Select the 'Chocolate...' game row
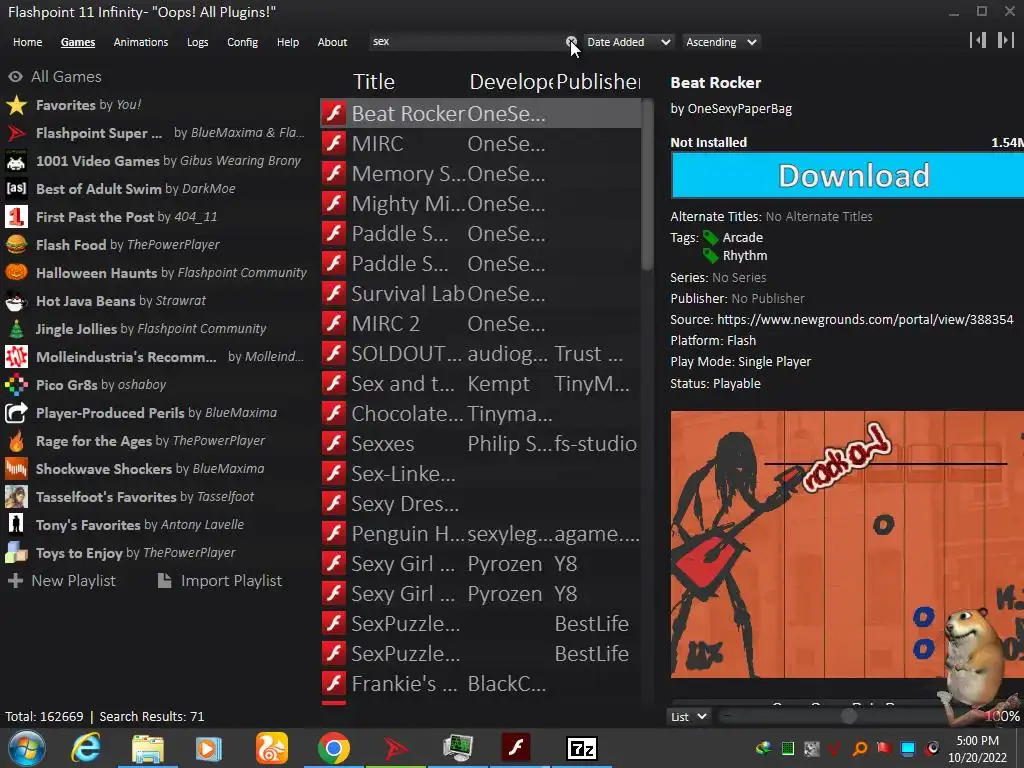This screenshot has height=768, width=1024. [x=480, y=414]
